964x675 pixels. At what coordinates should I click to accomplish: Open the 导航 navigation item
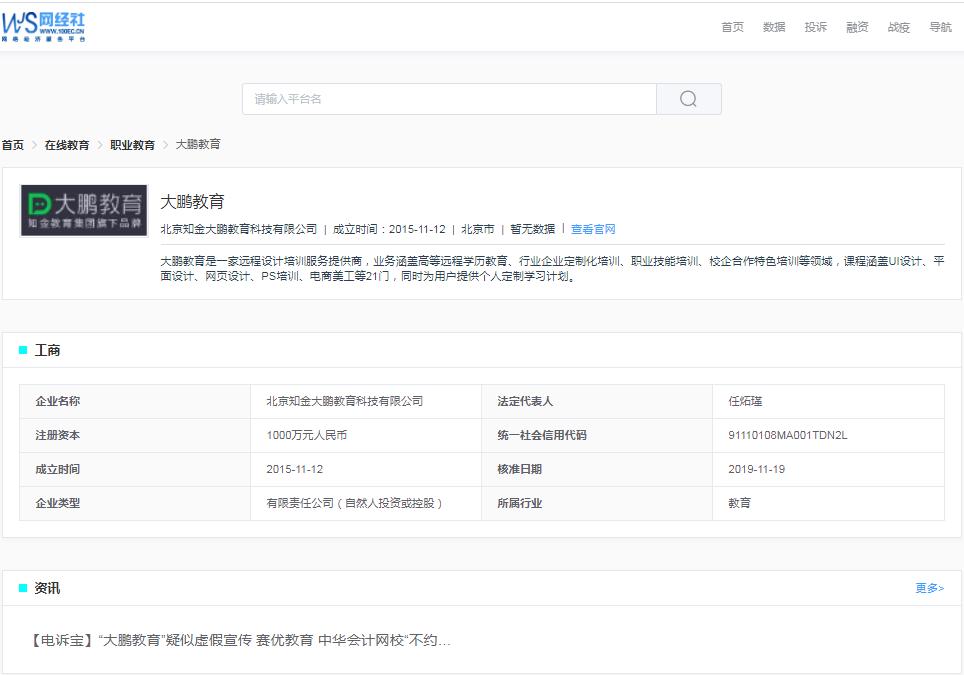939,27
